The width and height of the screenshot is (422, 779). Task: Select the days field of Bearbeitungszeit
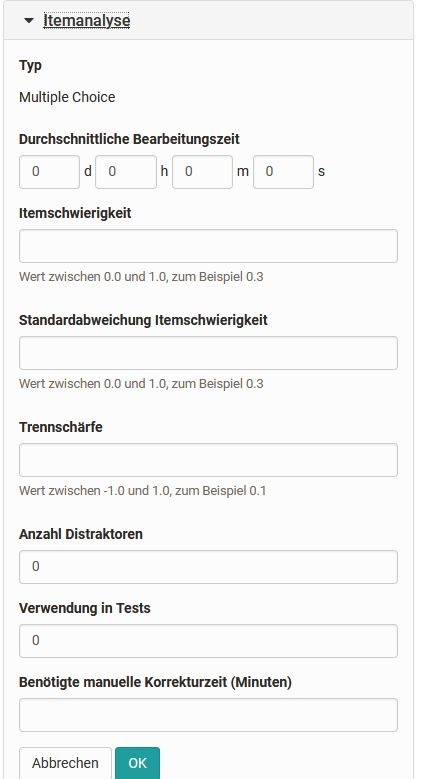(49, 172)
